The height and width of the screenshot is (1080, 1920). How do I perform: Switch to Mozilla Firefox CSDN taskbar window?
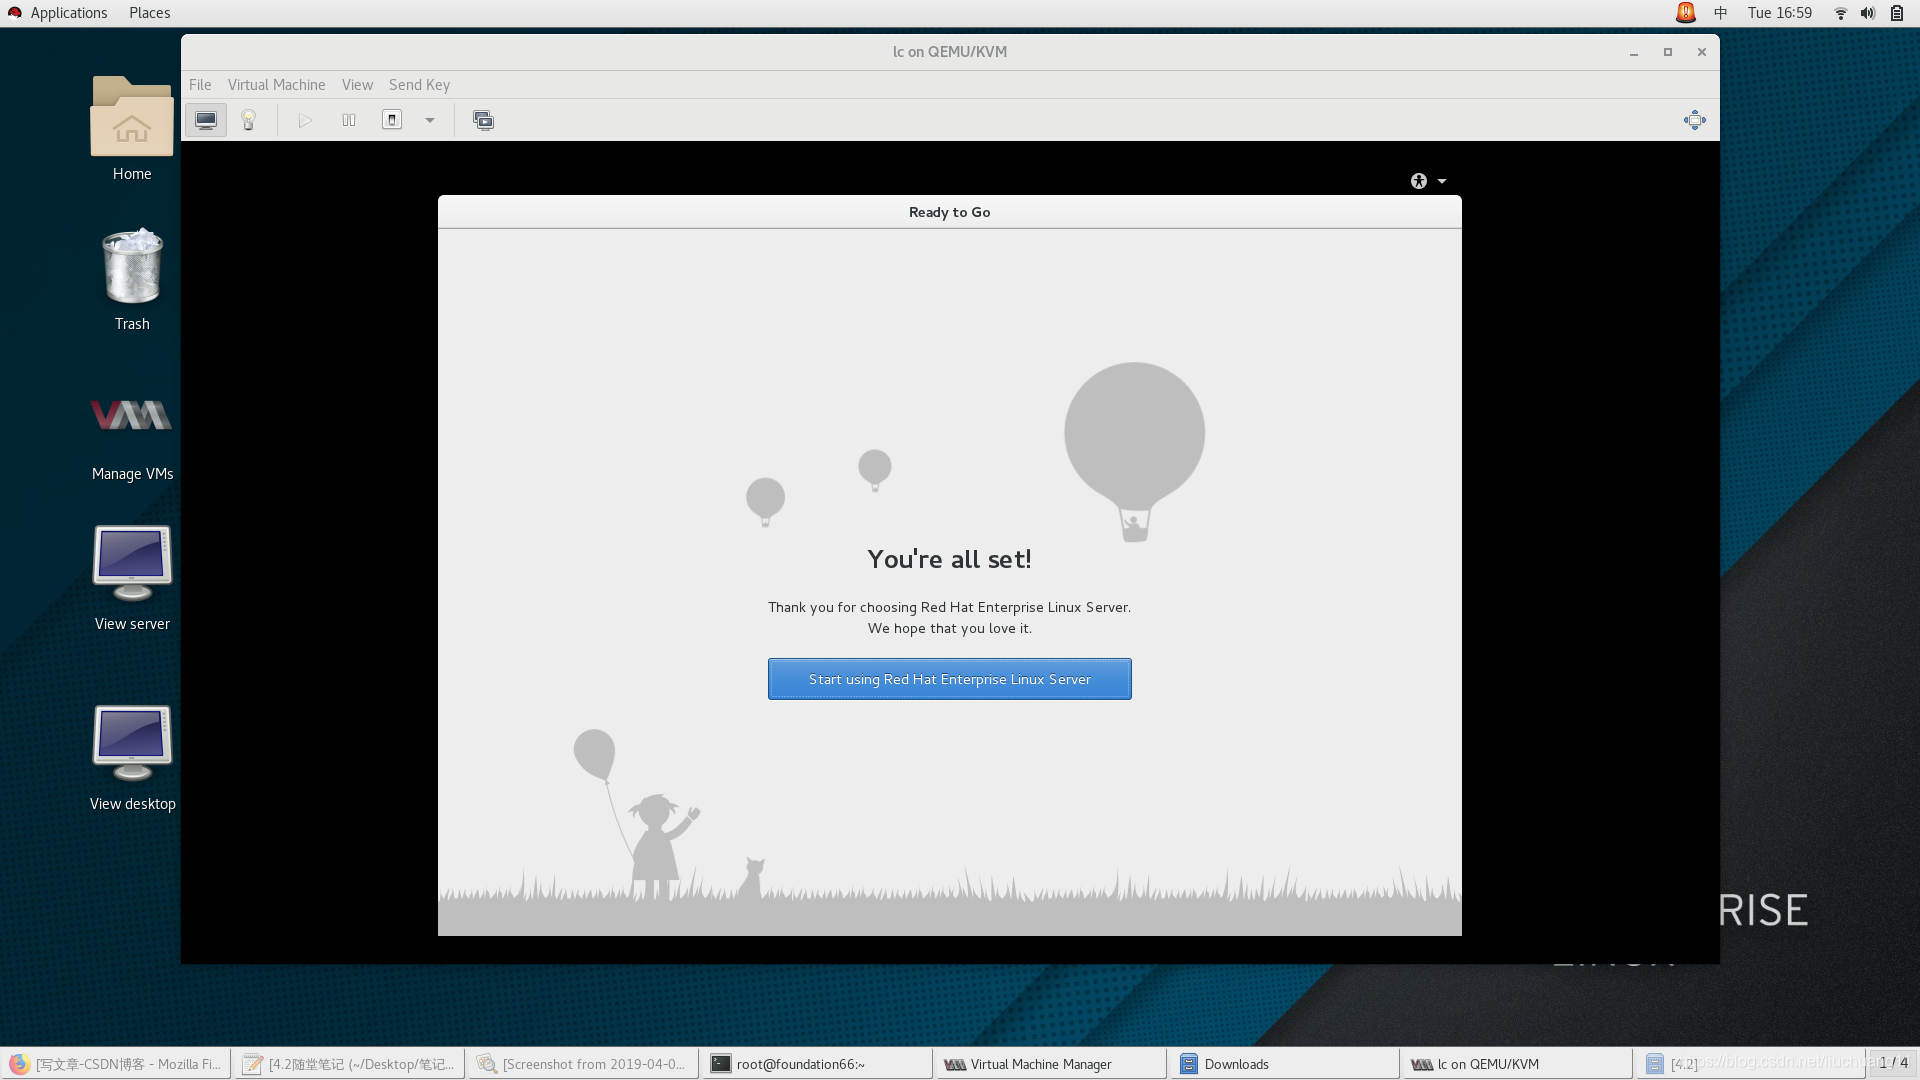coord(116,1064)
